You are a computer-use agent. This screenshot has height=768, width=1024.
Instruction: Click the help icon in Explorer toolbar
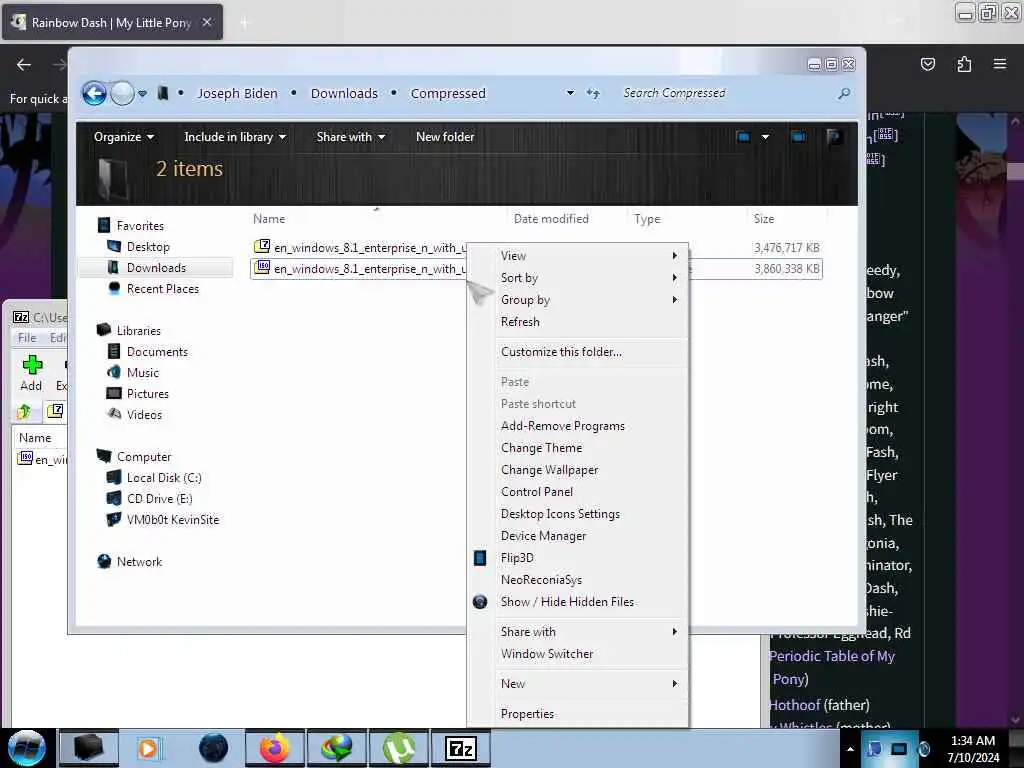click(833, 137)
